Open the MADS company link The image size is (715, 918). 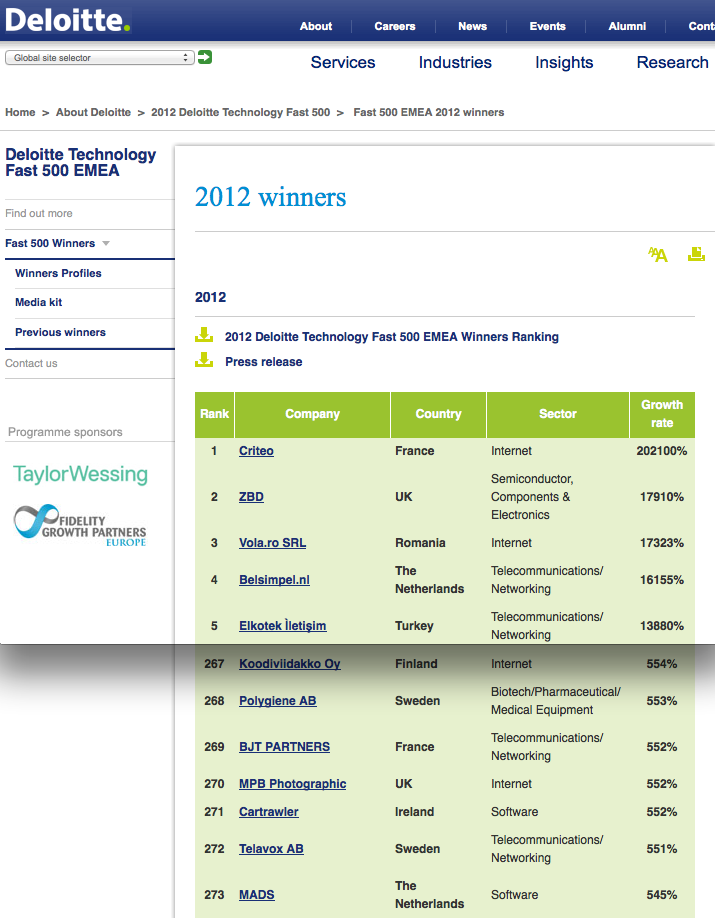256,895
